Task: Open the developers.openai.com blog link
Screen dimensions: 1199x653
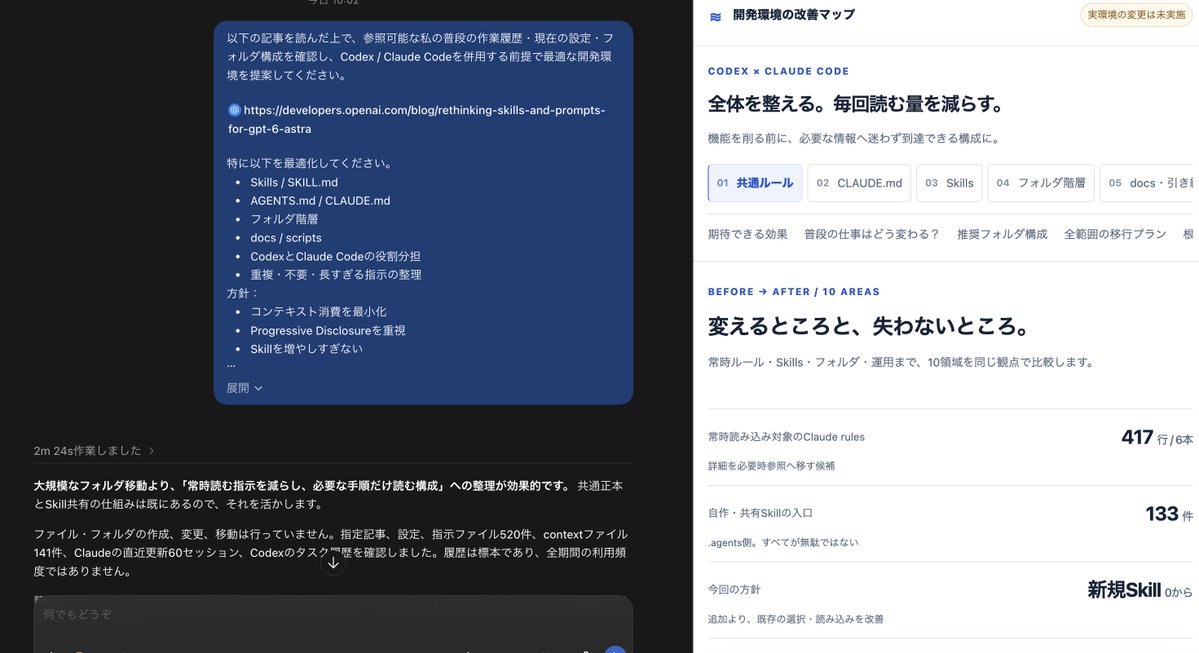Action: pos(416,119)
